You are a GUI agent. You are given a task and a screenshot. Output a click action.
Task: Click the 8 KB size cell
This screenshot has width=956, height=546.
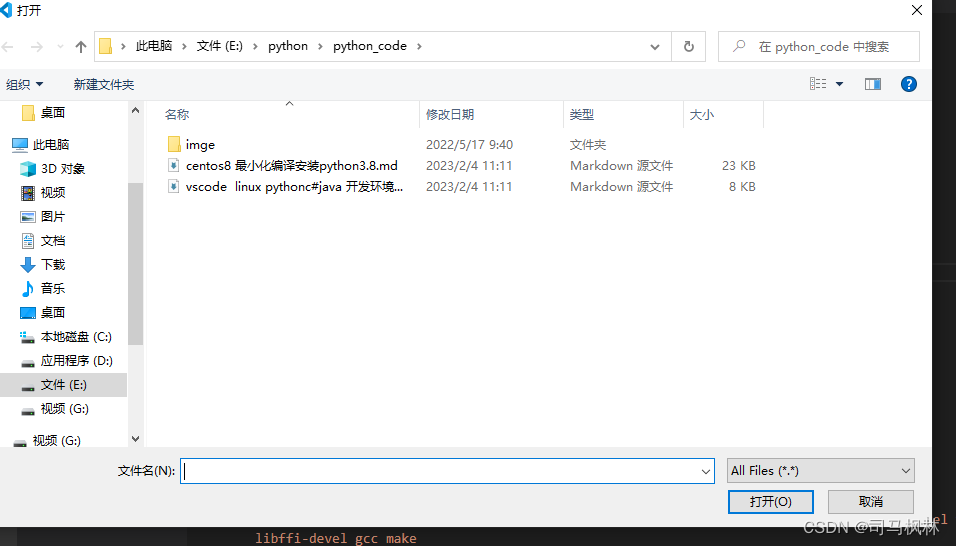[742, 186]
